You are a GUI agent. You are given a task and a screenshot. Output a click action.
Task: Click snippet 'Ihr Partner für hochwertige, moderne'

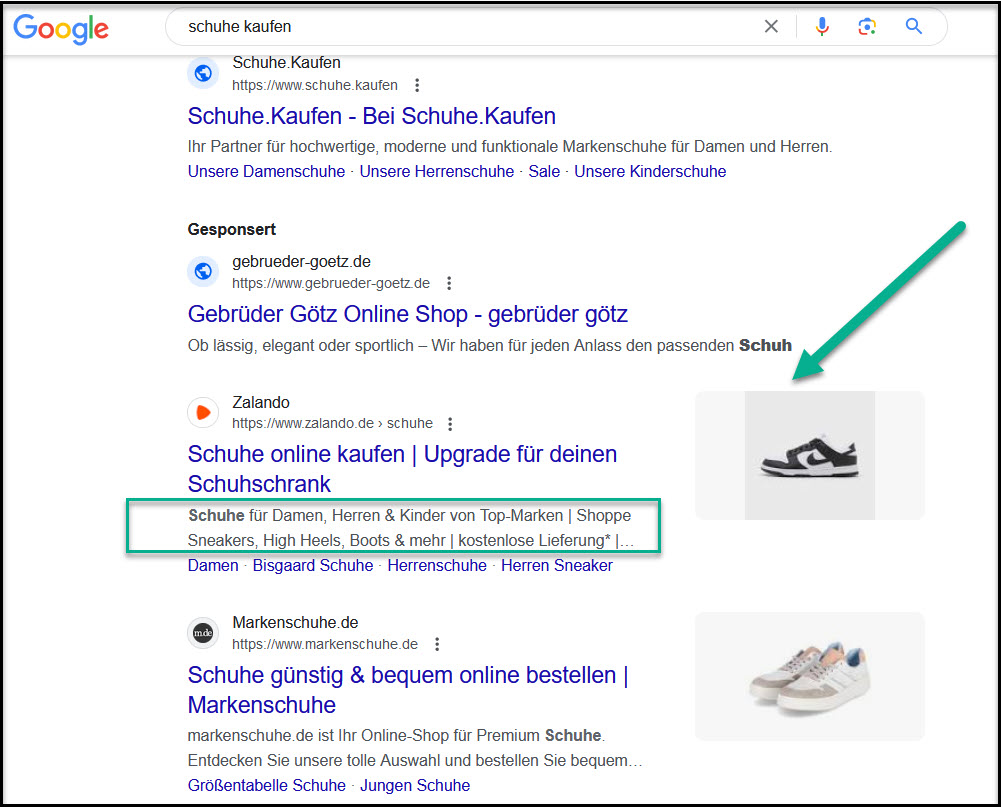(x=510, y=146)
